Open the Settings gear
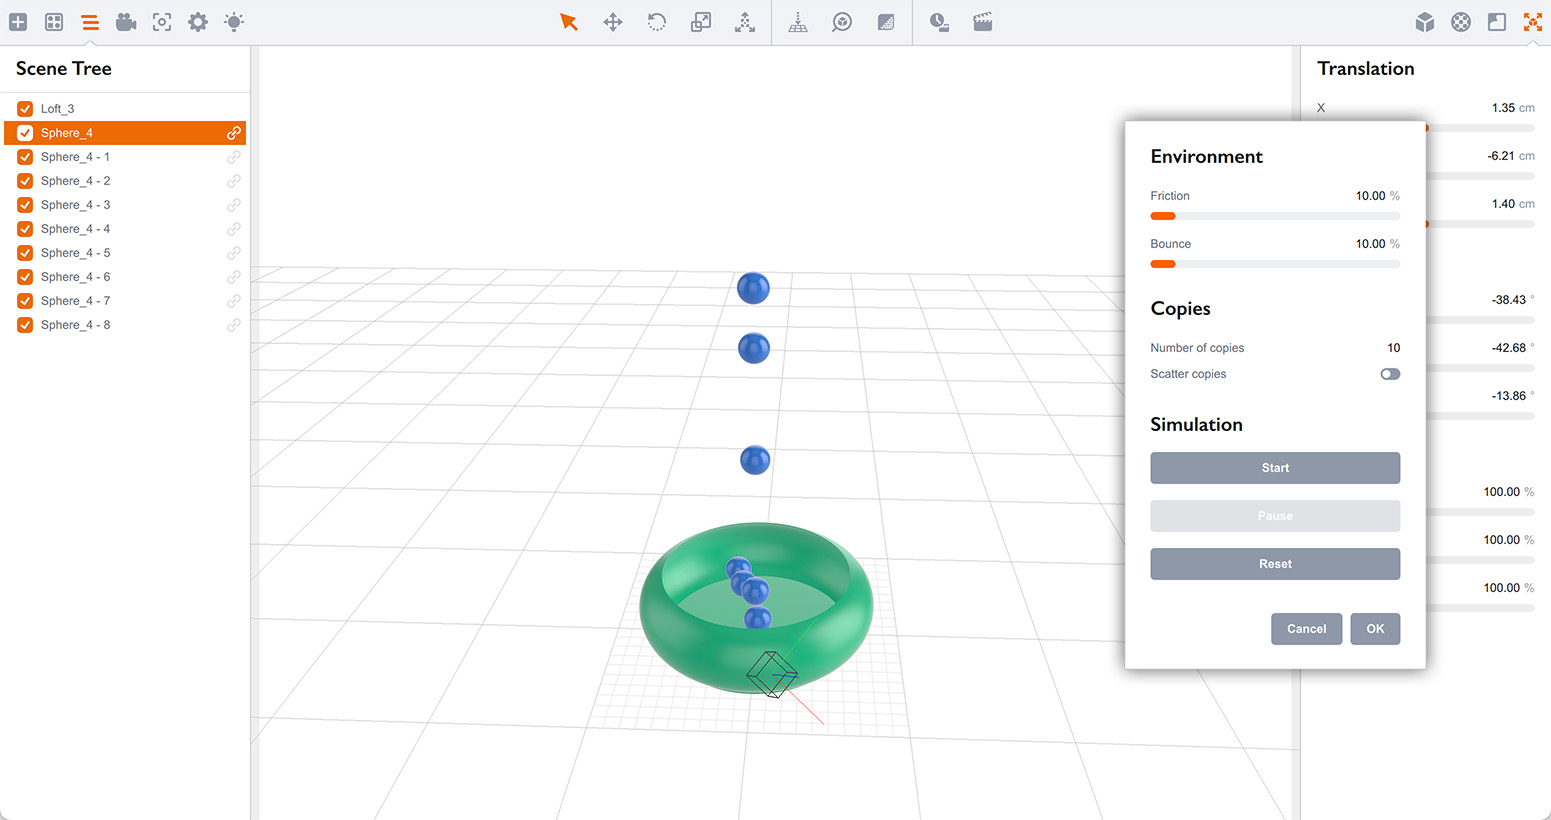Viewport: 1551px width, 820px height. (x=197, y=21)
